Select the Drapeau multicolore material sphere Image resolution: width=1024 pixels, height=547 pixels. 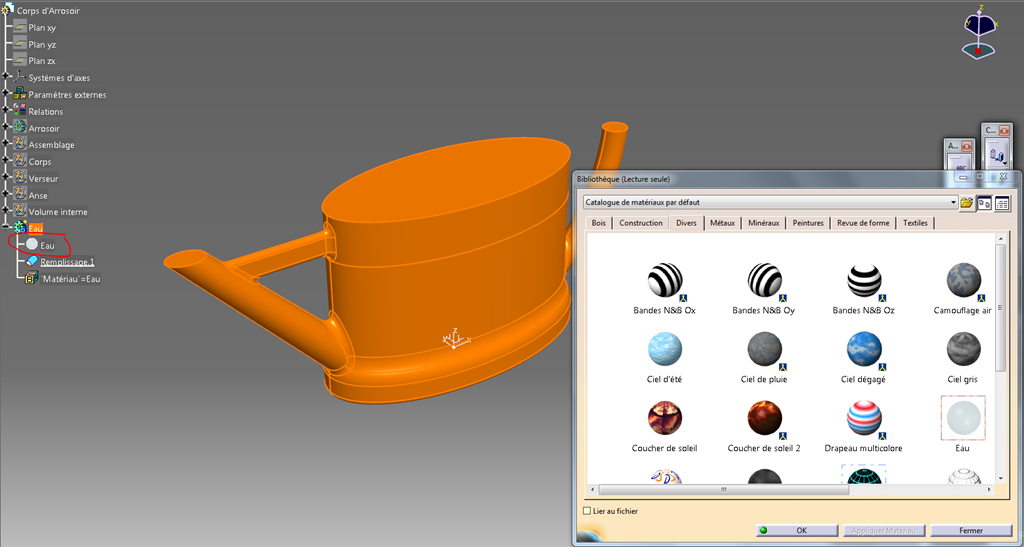(864, 418)
